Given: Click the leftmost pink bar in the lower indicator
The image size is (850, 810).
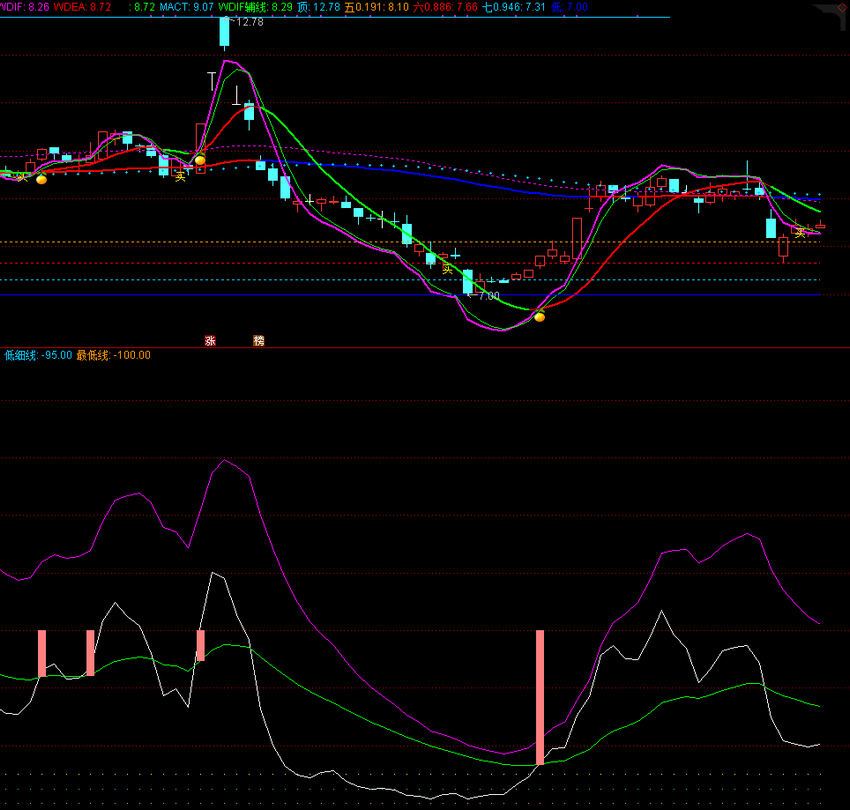Looking at the screenshot, I should (x=42, y=653).
